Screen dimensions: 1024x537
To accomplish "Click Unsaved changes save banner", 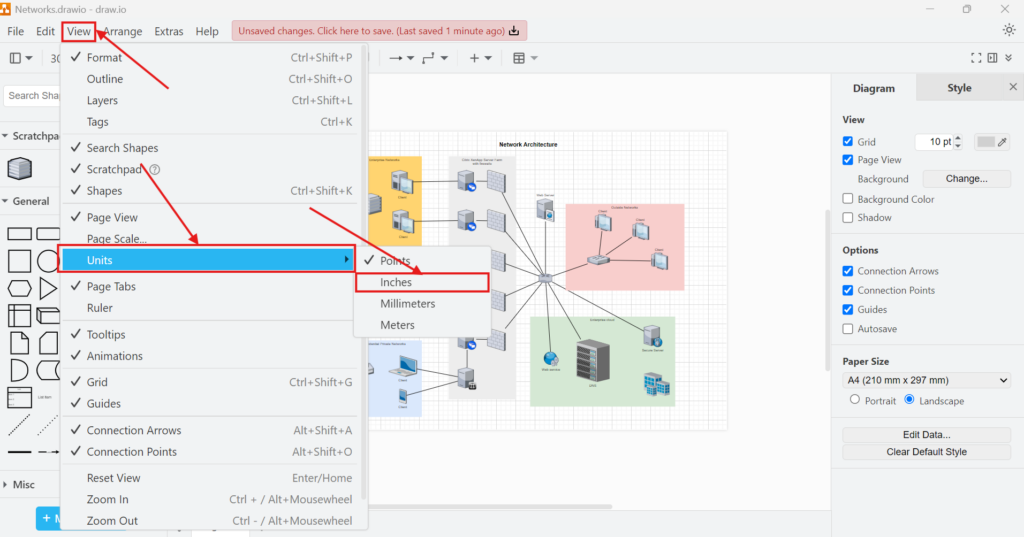I will pos(379,31).
